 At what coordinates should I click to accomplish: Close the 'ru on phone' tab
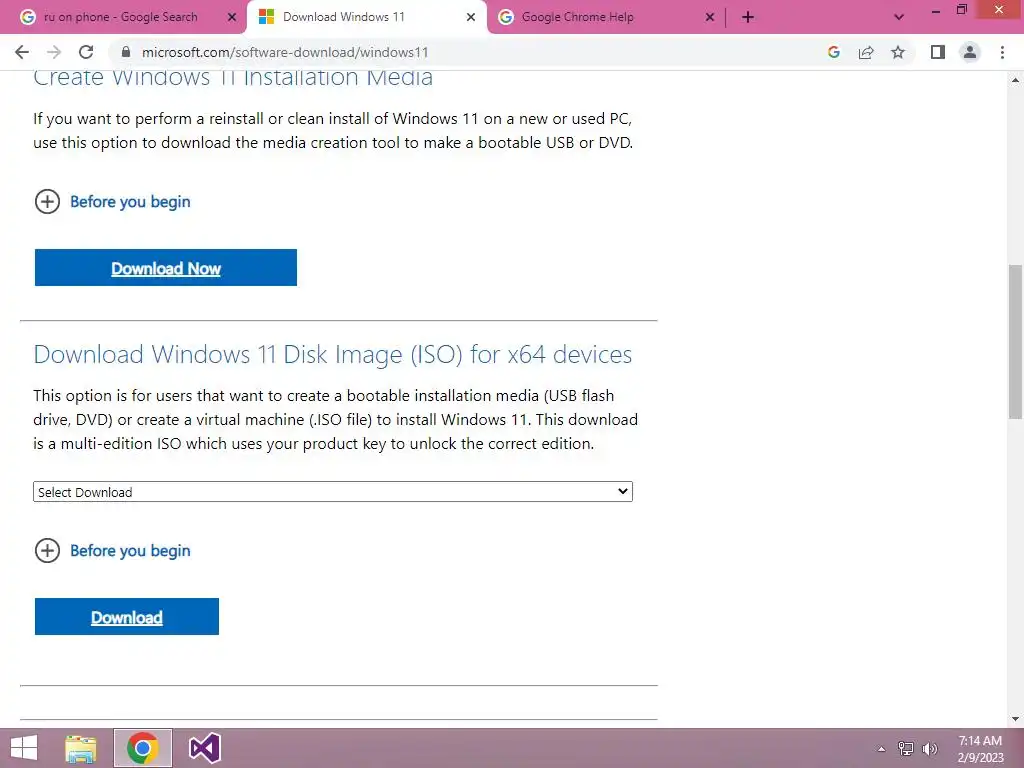tap(232, 17)
